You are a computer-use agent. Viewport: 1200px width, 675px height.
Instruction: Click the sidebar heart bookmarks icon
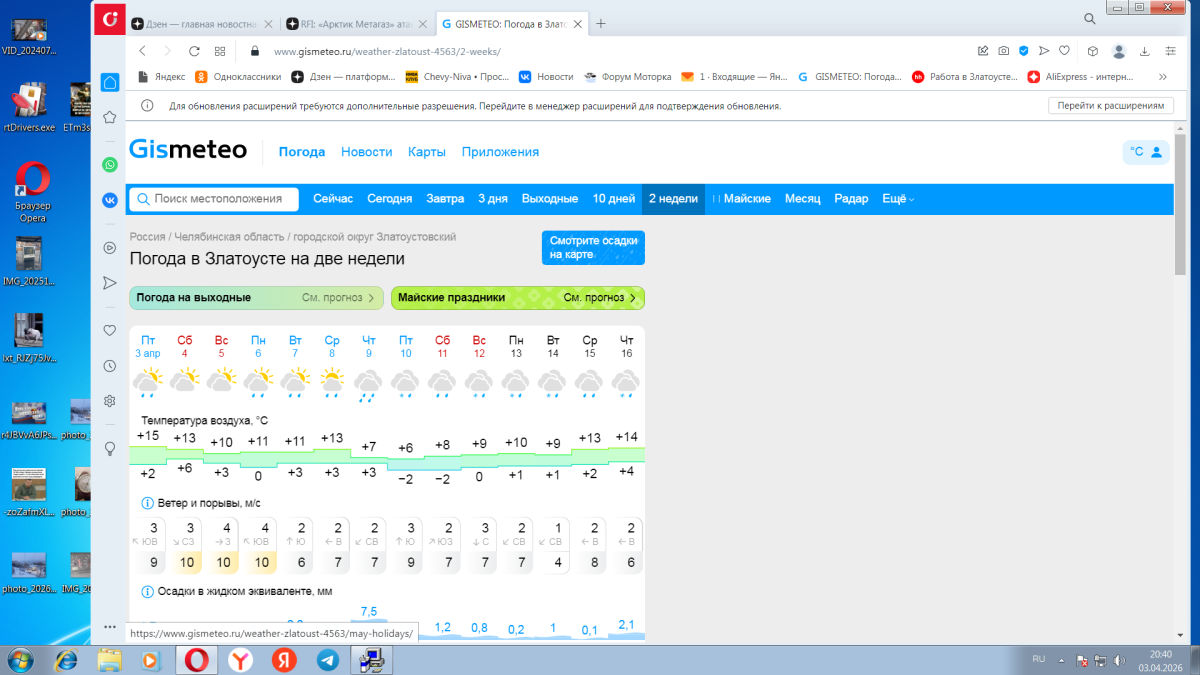110,330
